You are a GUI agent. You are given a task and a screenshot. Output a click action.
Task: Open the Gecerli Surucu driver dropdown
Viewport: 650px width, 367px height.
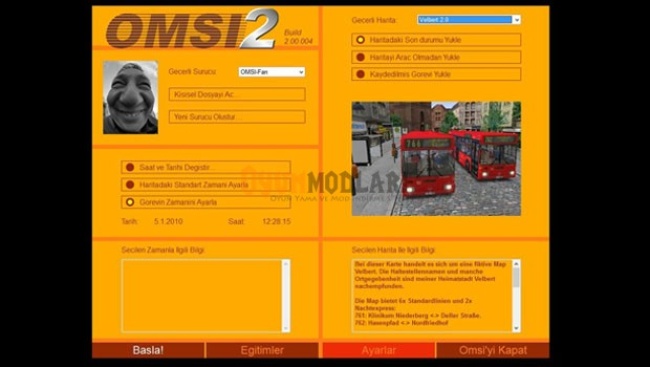[x=272, y=72]
